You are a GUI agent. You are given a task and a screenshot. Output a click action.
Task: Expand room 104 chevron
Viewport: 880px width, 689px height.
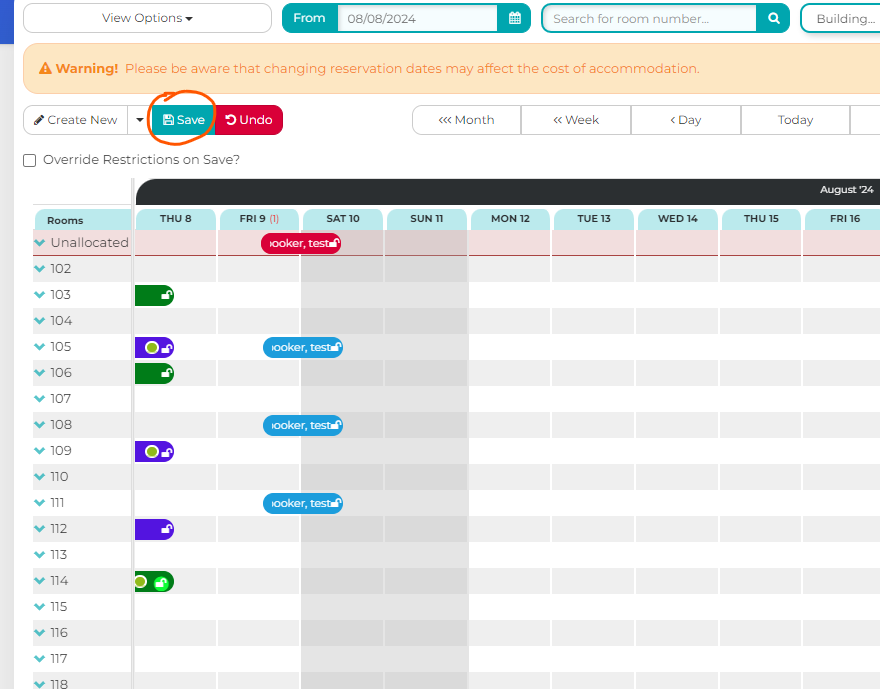[x=39, y=320]
